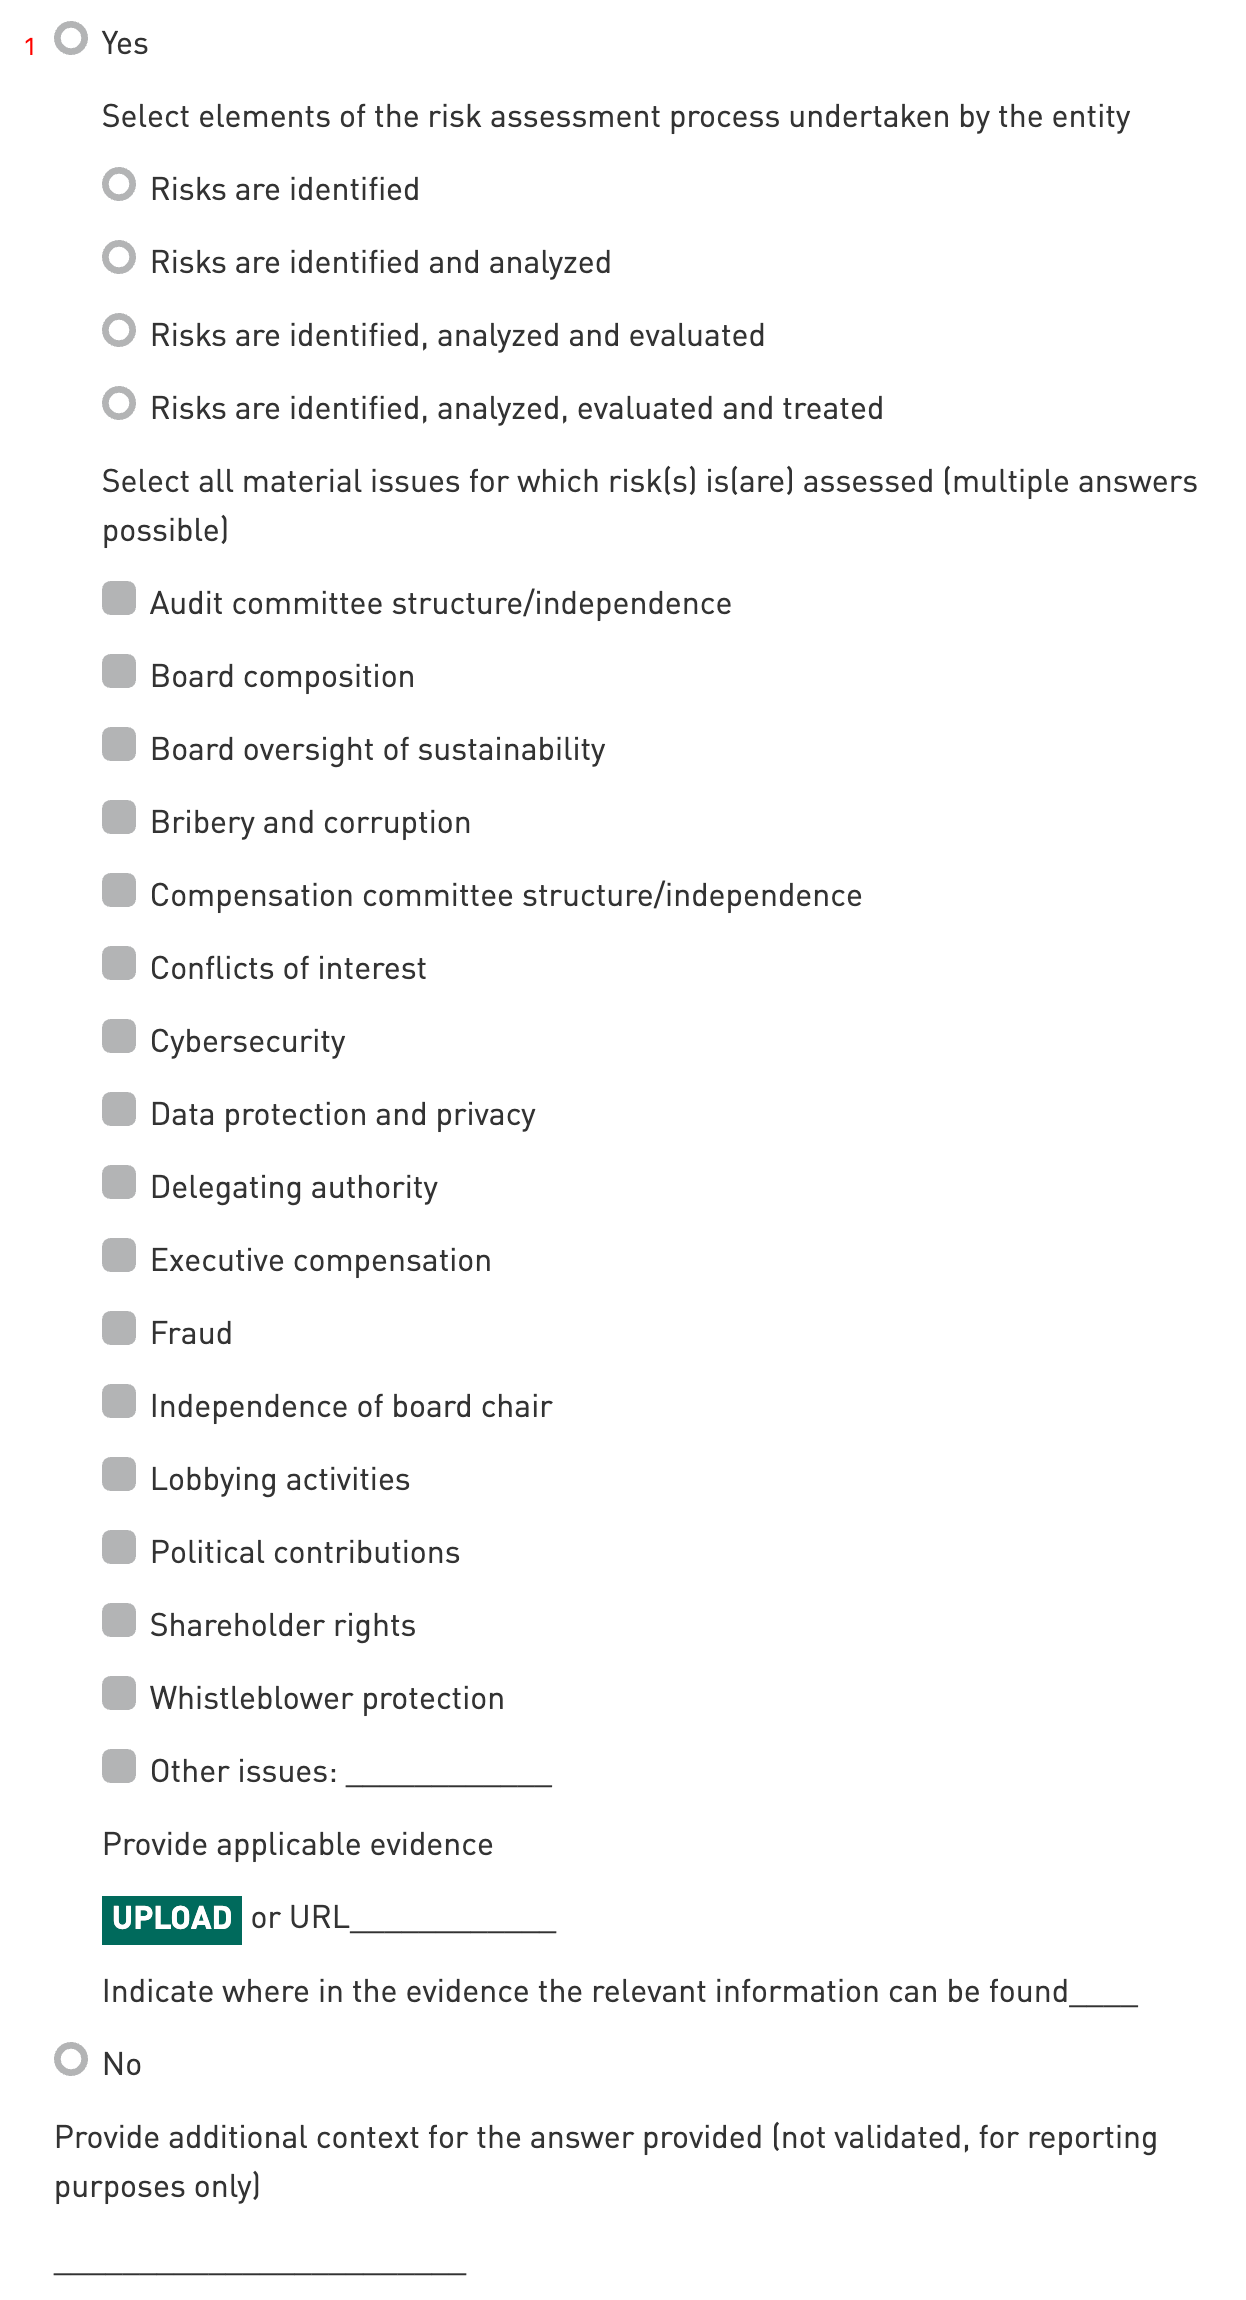Image resolution: width=1246 pixels, height=2300 pixels.
Task: Click the green UPLOAD button
Action: coord(172,1920)
